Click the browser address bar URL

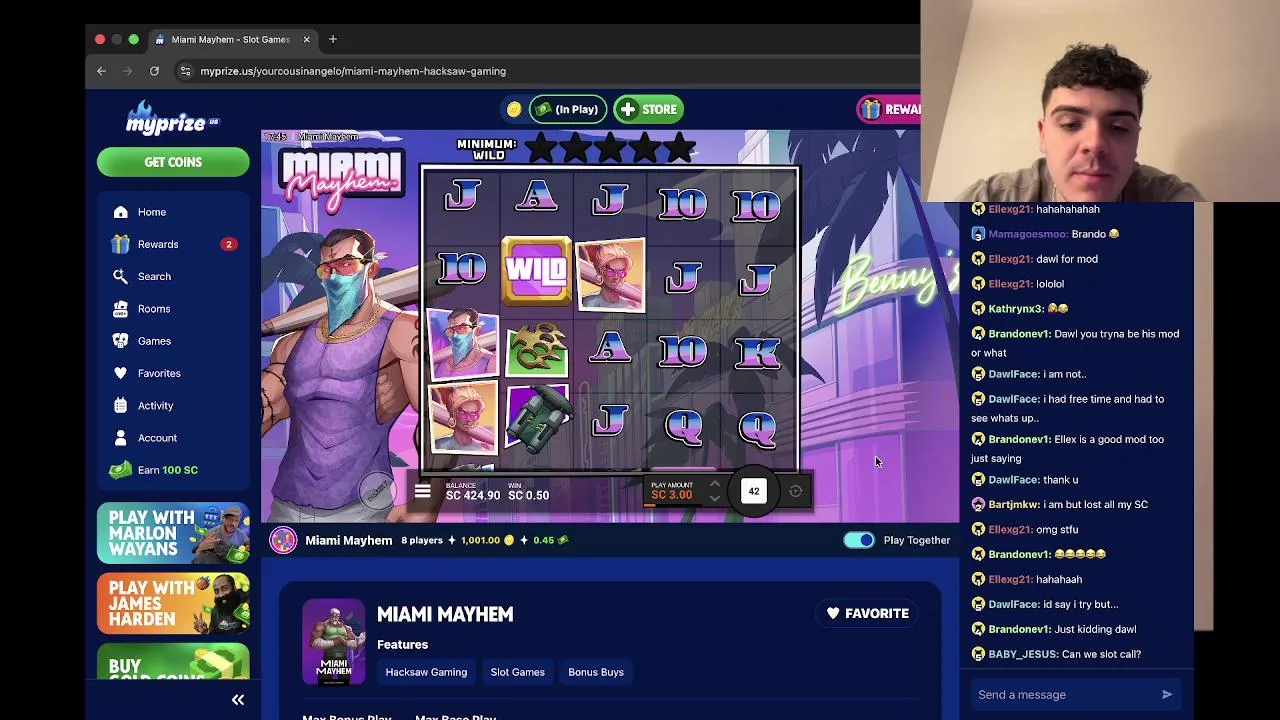[353, 71]
